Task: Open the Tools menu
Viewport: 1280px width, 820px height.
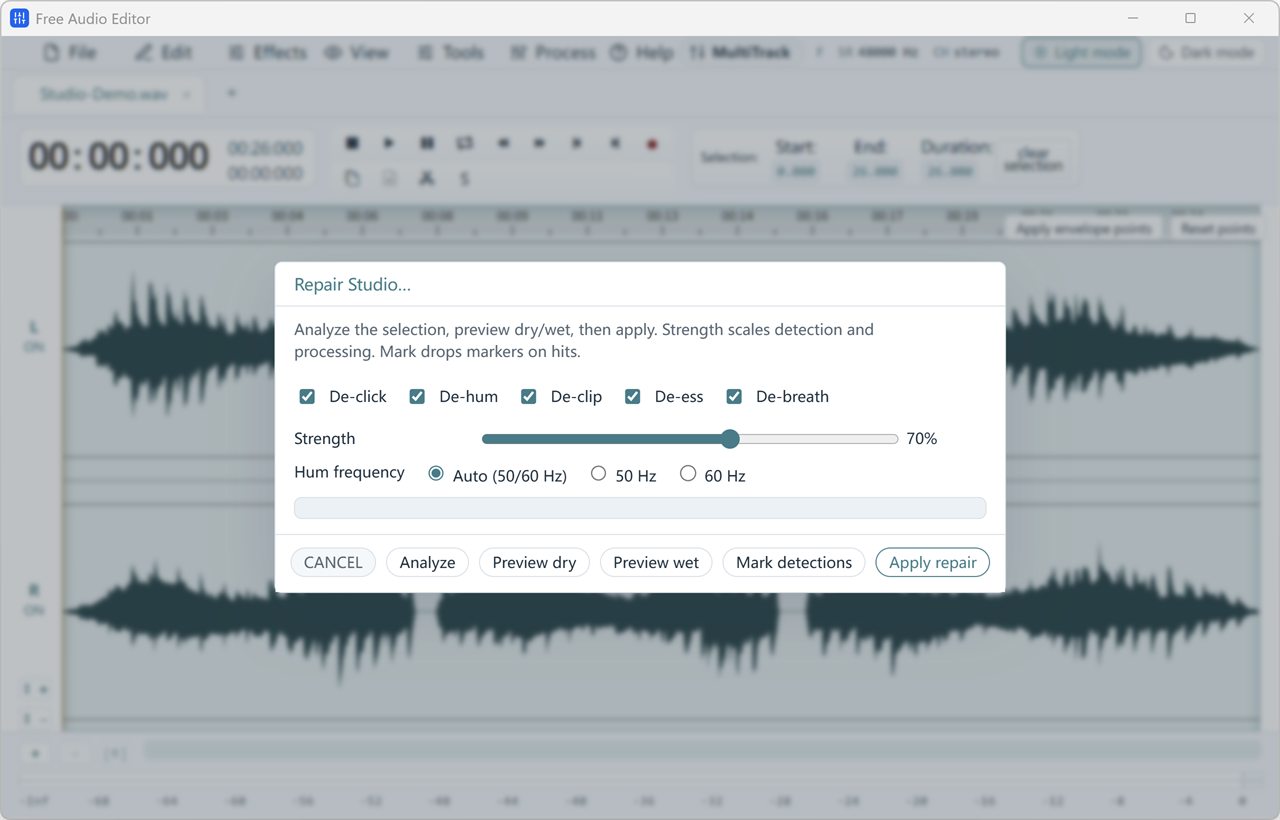Action: [451, 53]
